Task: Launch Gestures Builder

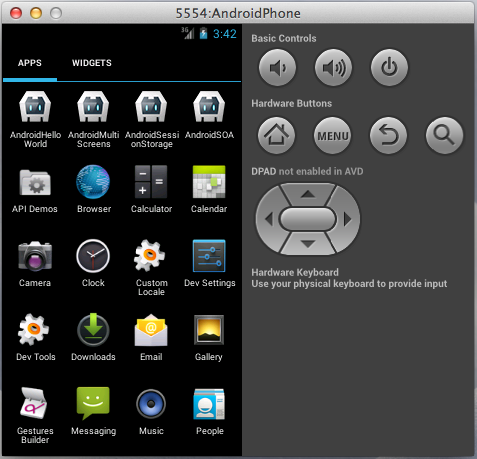Action: (x=35, y=415)
